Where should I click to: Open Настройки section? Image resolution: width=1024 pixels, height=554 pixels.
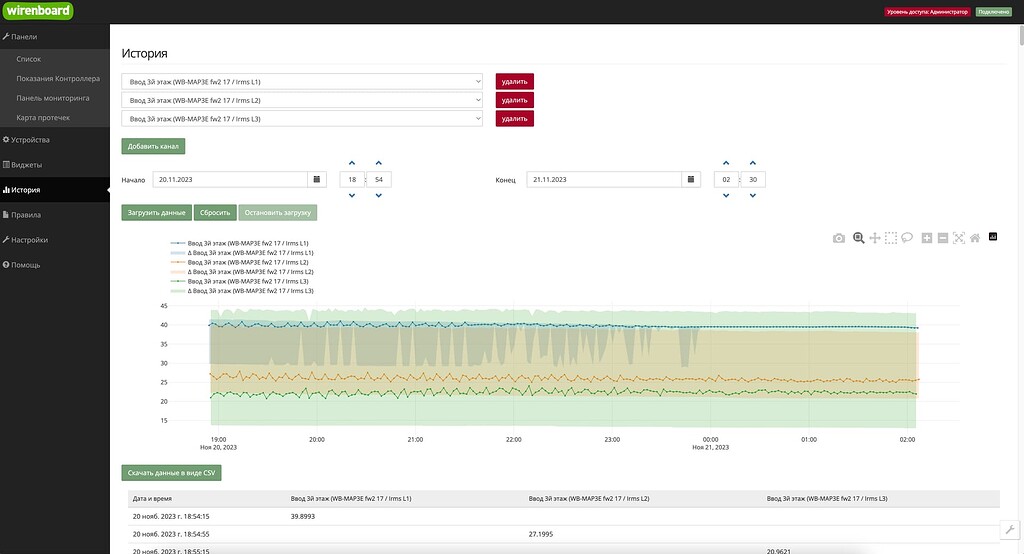click(x=55, y=240)
